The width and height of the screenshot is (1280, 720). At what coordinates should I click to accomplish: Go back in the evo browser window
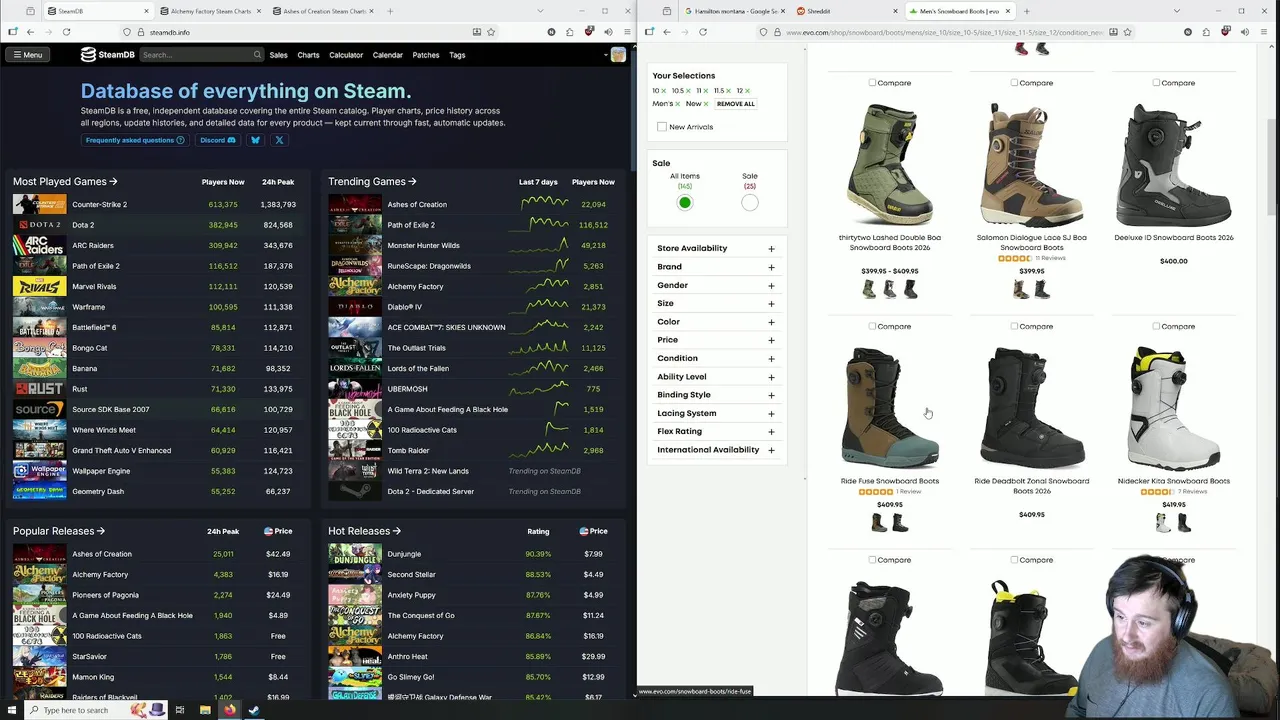click(667, 32)
